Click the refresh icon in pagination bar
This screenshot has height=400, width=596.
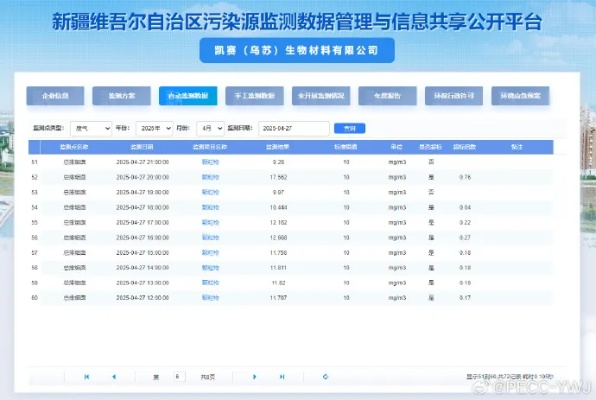click(325, 377)
